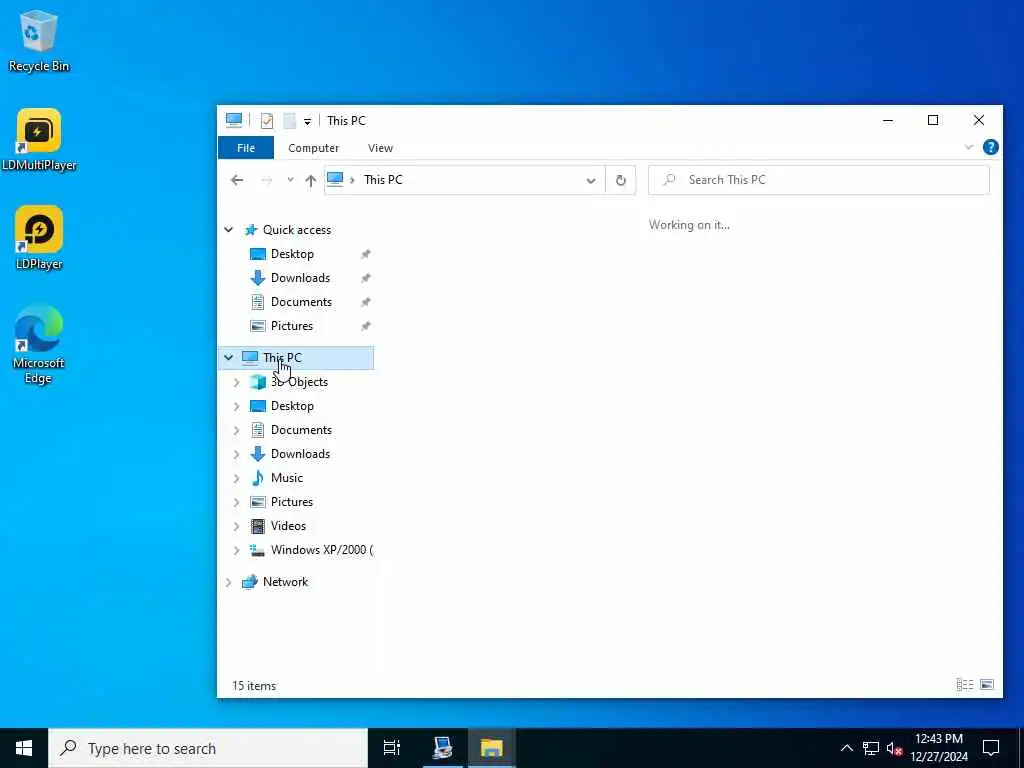Click the Properties icon in title bar
The width and height of the screenshot is (1024, 768).
[x=266, y=121]
